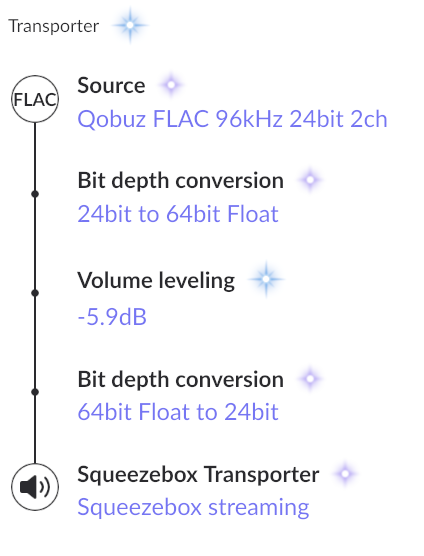Click the purple star beside Squeezebox Transporter
The image size is (424, 556).
346,474
